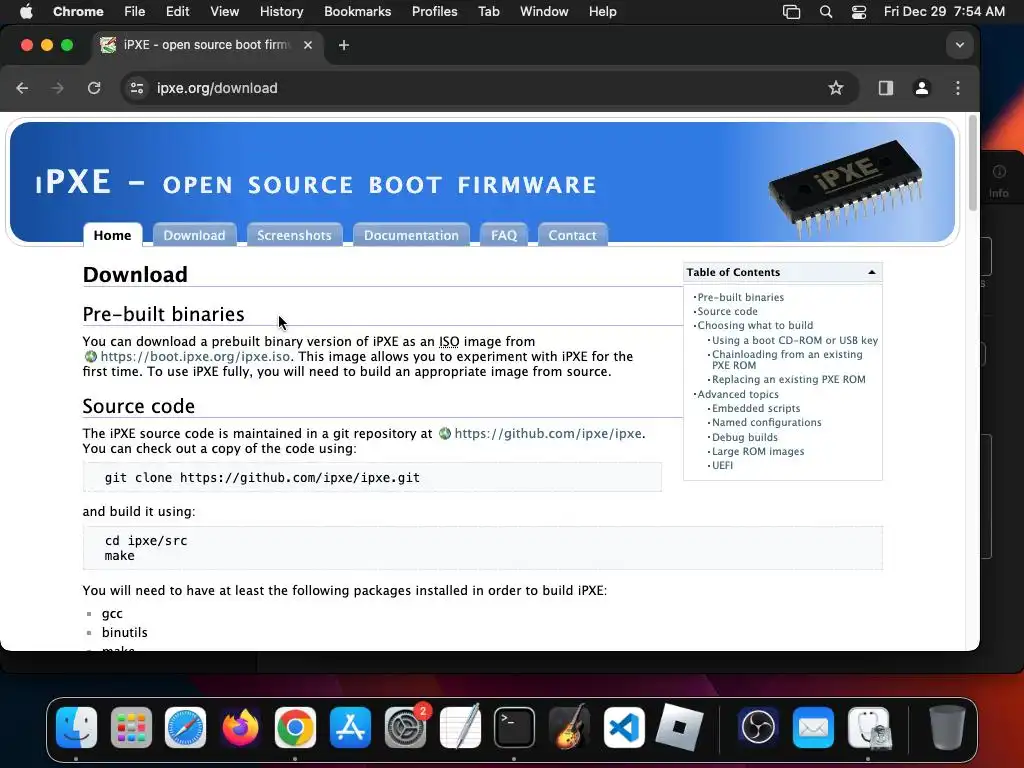
Task: Open the Edit menu
Action: click(x=177, y=11)
